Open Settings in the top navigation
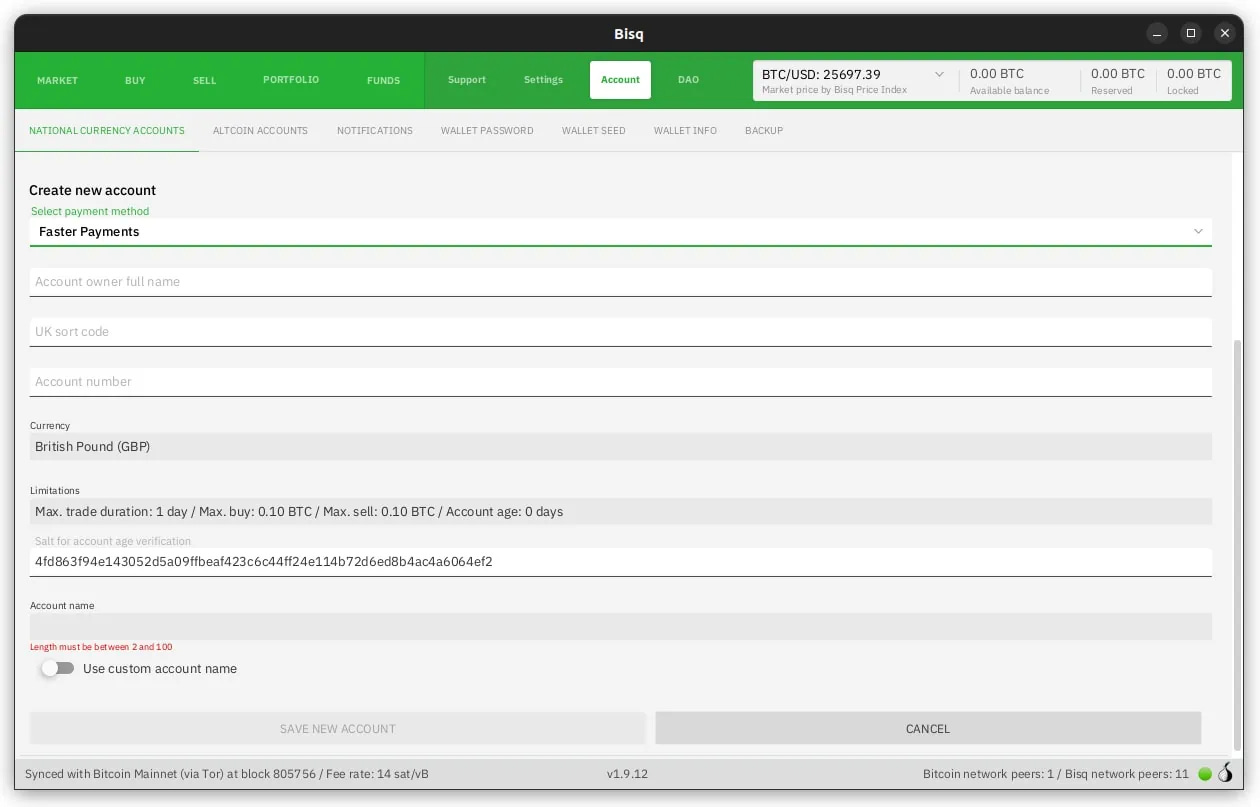This screenshot has height=807, width=1260. pos(543,80)
